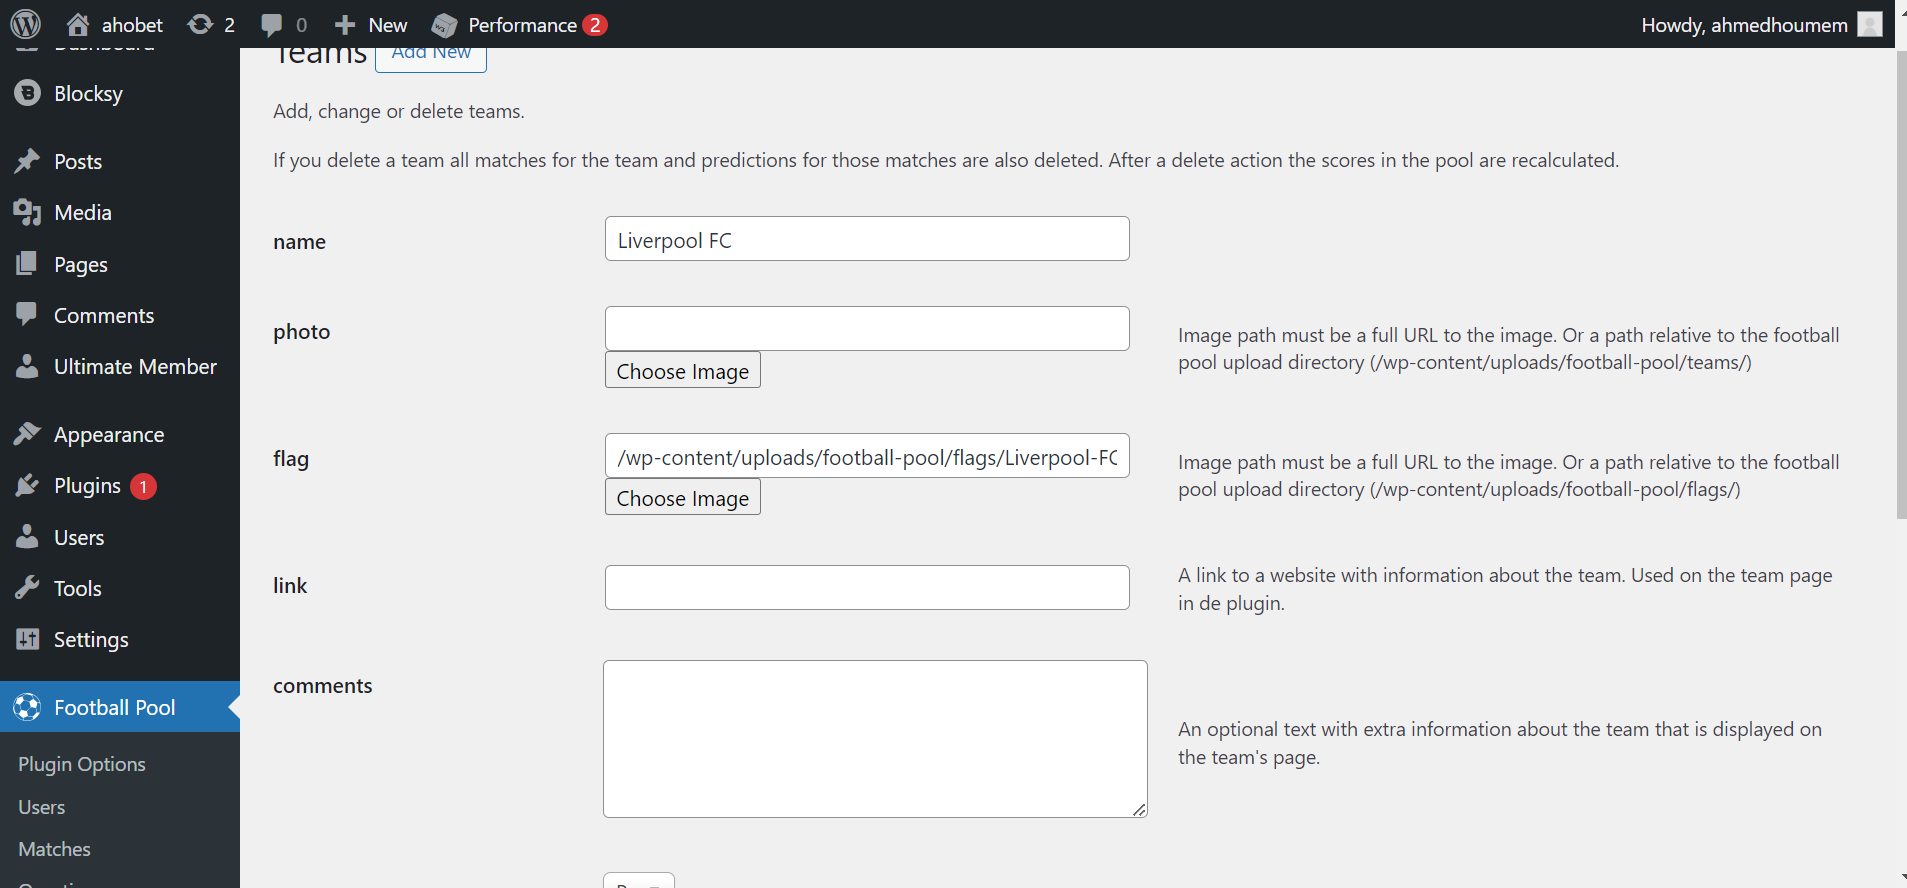The width and height of the screenshot is (1907, 888).
Task: Open the updates icon showing 2
Action: 200,24
